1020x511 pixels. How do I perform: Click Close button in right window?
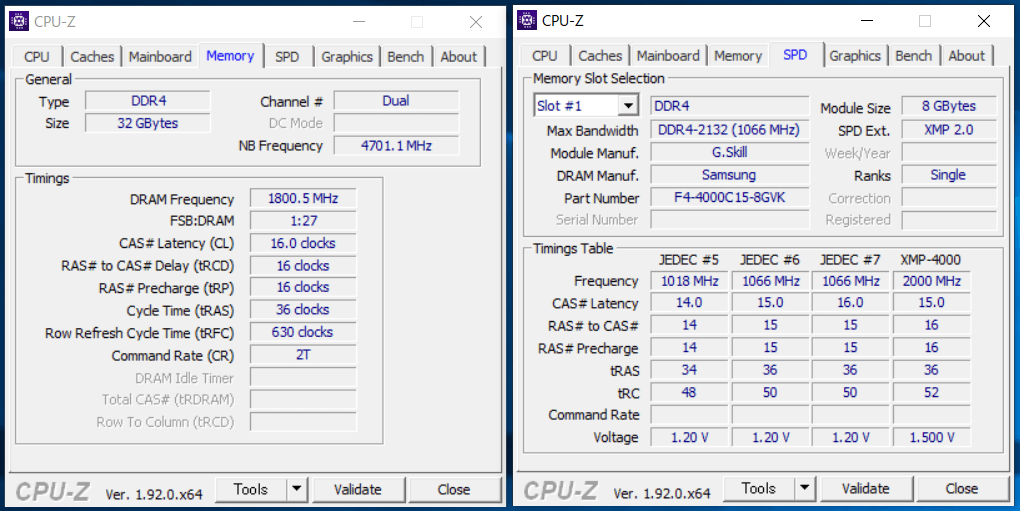pos(962,488)
